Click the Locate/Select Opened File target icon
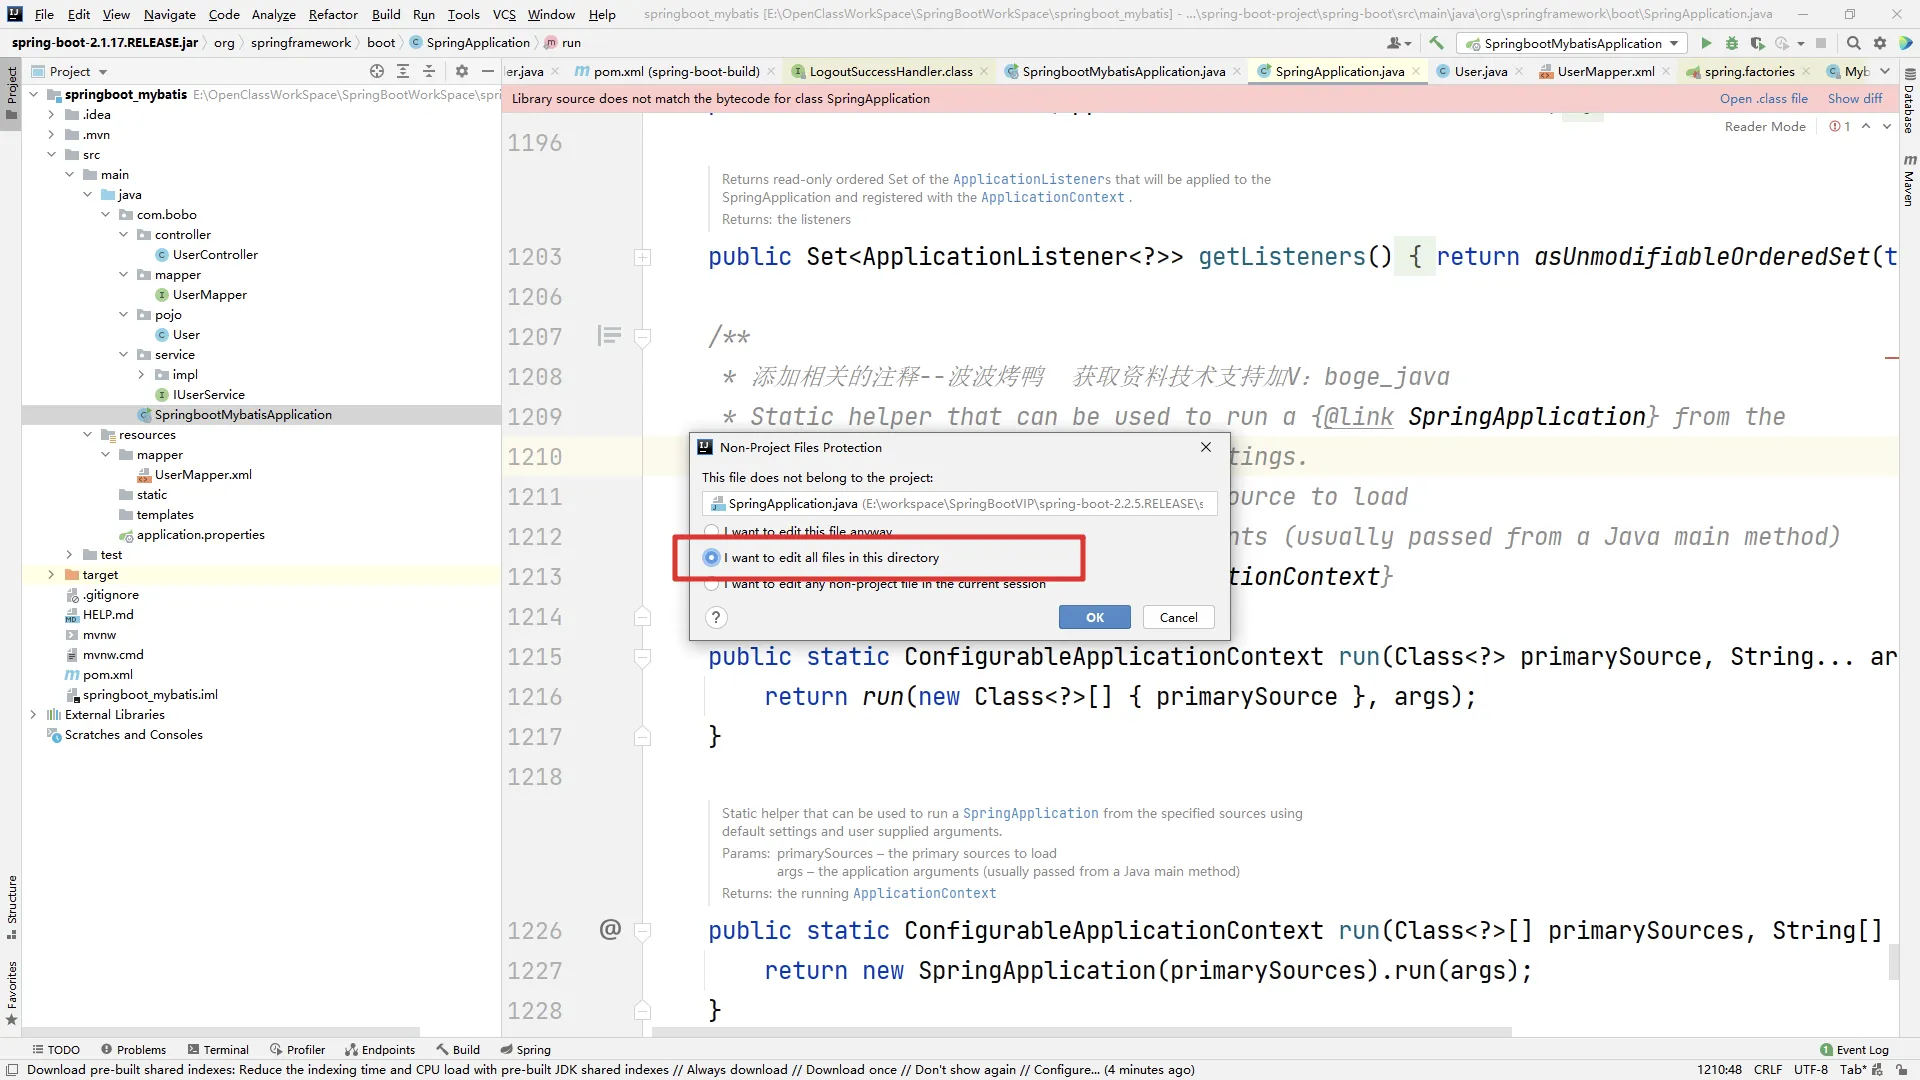The width and height of the screenshot is (1920, 1080). coord(377,71)
